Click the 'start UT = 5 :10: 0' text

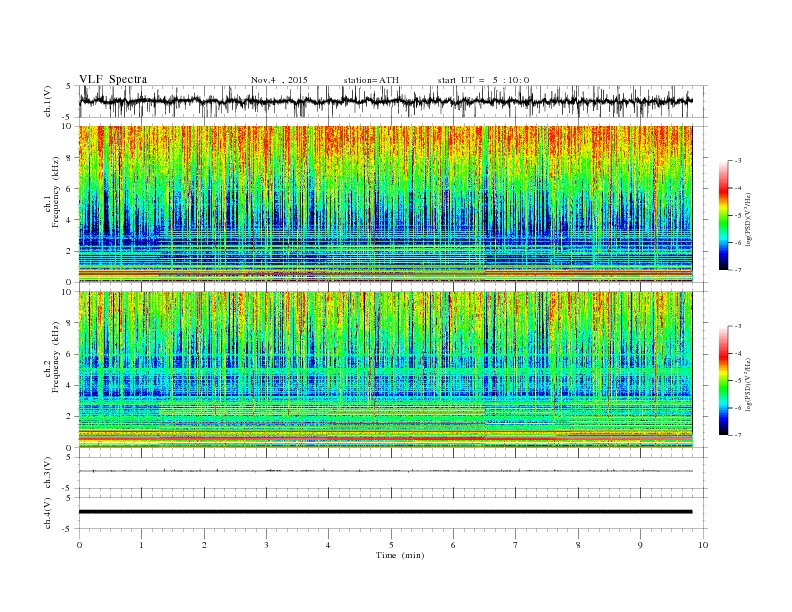click(483, 80)
